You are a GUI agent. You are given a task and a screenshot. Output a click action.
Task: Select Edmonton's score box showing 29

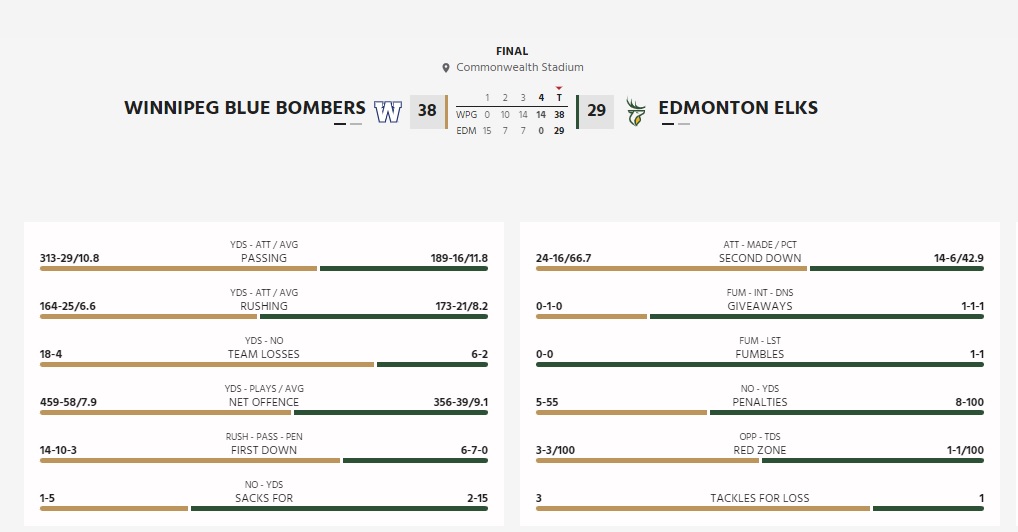click(596, 111)
